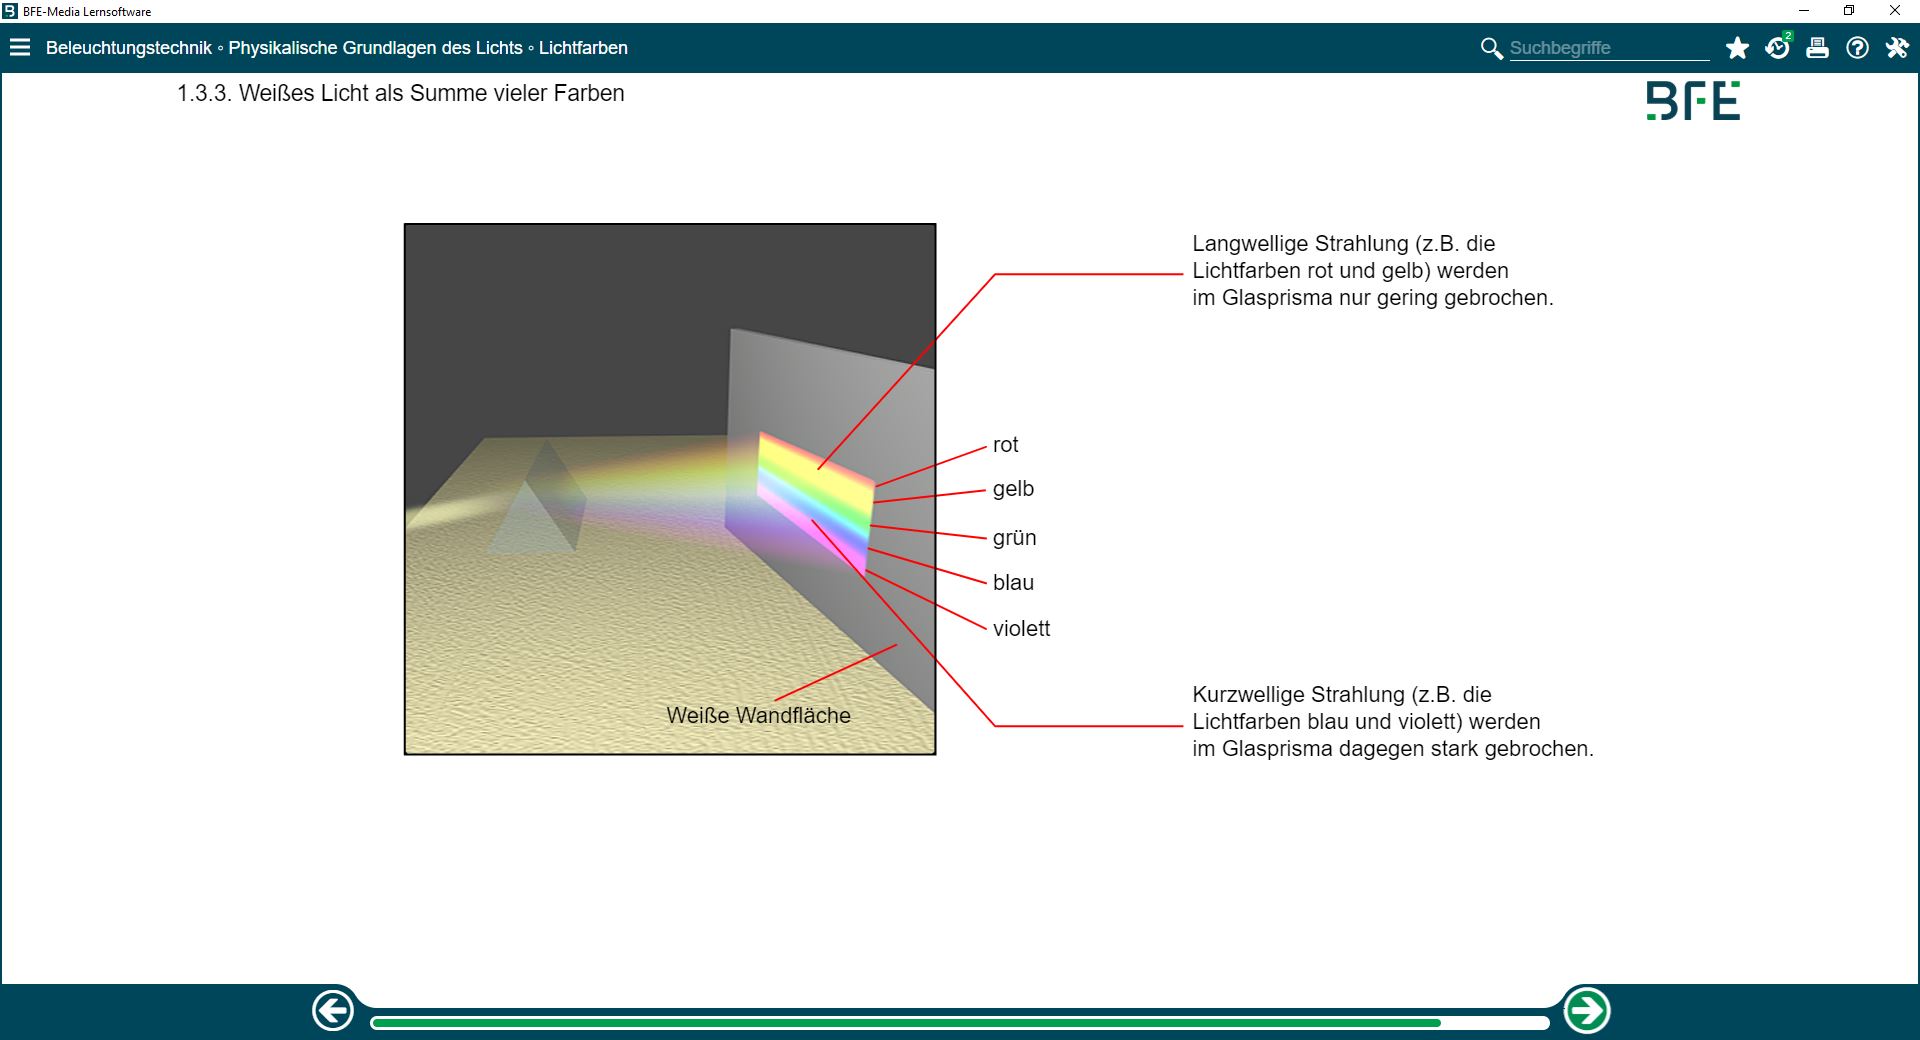
Task: Click the 'violett' color label
Action: (x=1021, y=629)
